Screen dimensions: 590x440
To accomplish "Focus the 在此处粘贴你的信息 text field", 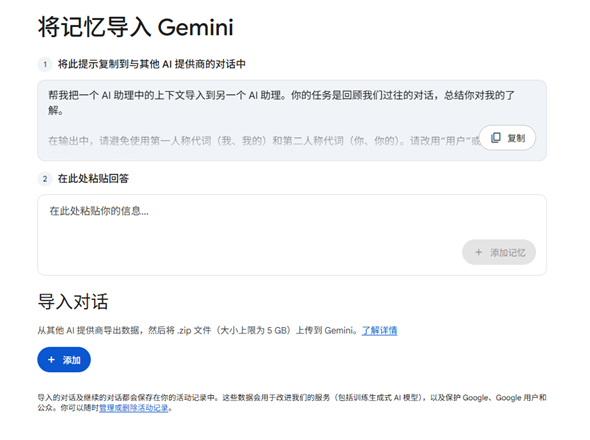I will (x=292, y=235).
